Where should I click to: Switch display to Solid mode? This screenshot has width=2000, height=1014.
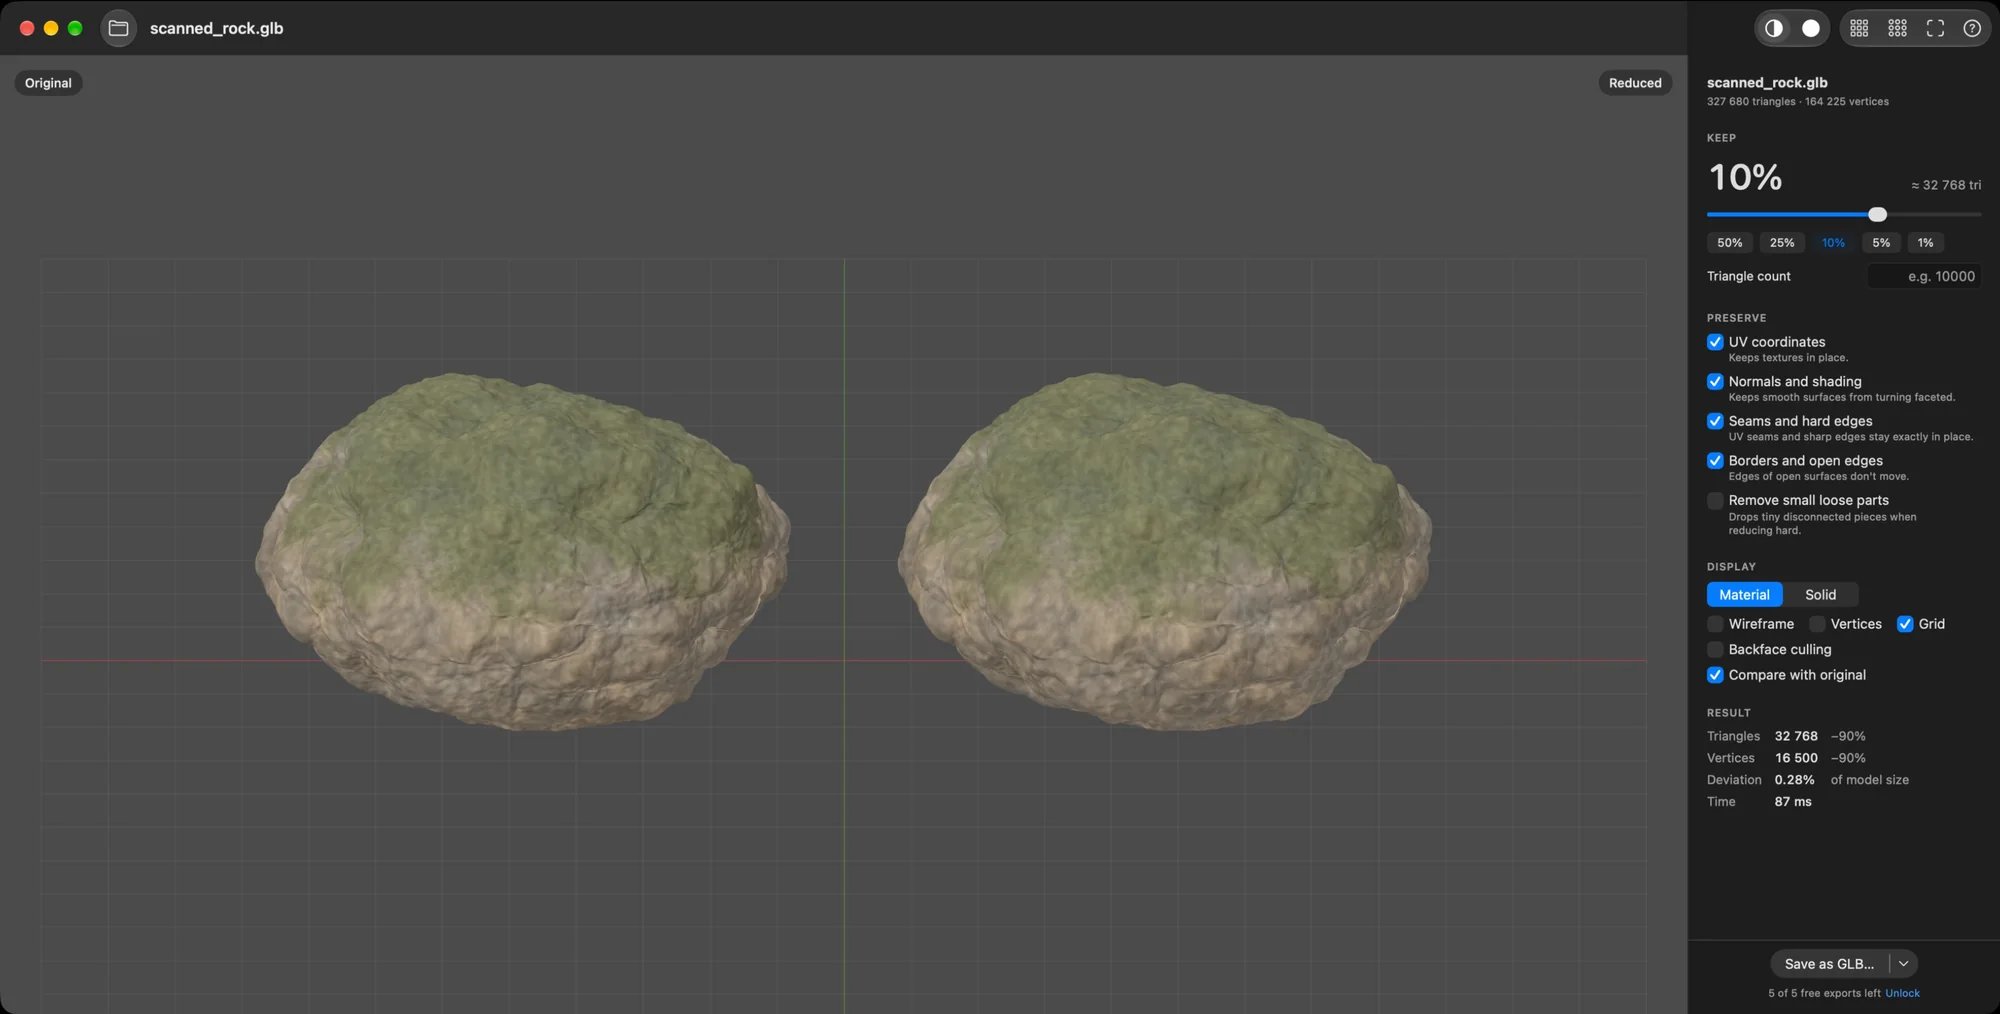(1820, 595)
